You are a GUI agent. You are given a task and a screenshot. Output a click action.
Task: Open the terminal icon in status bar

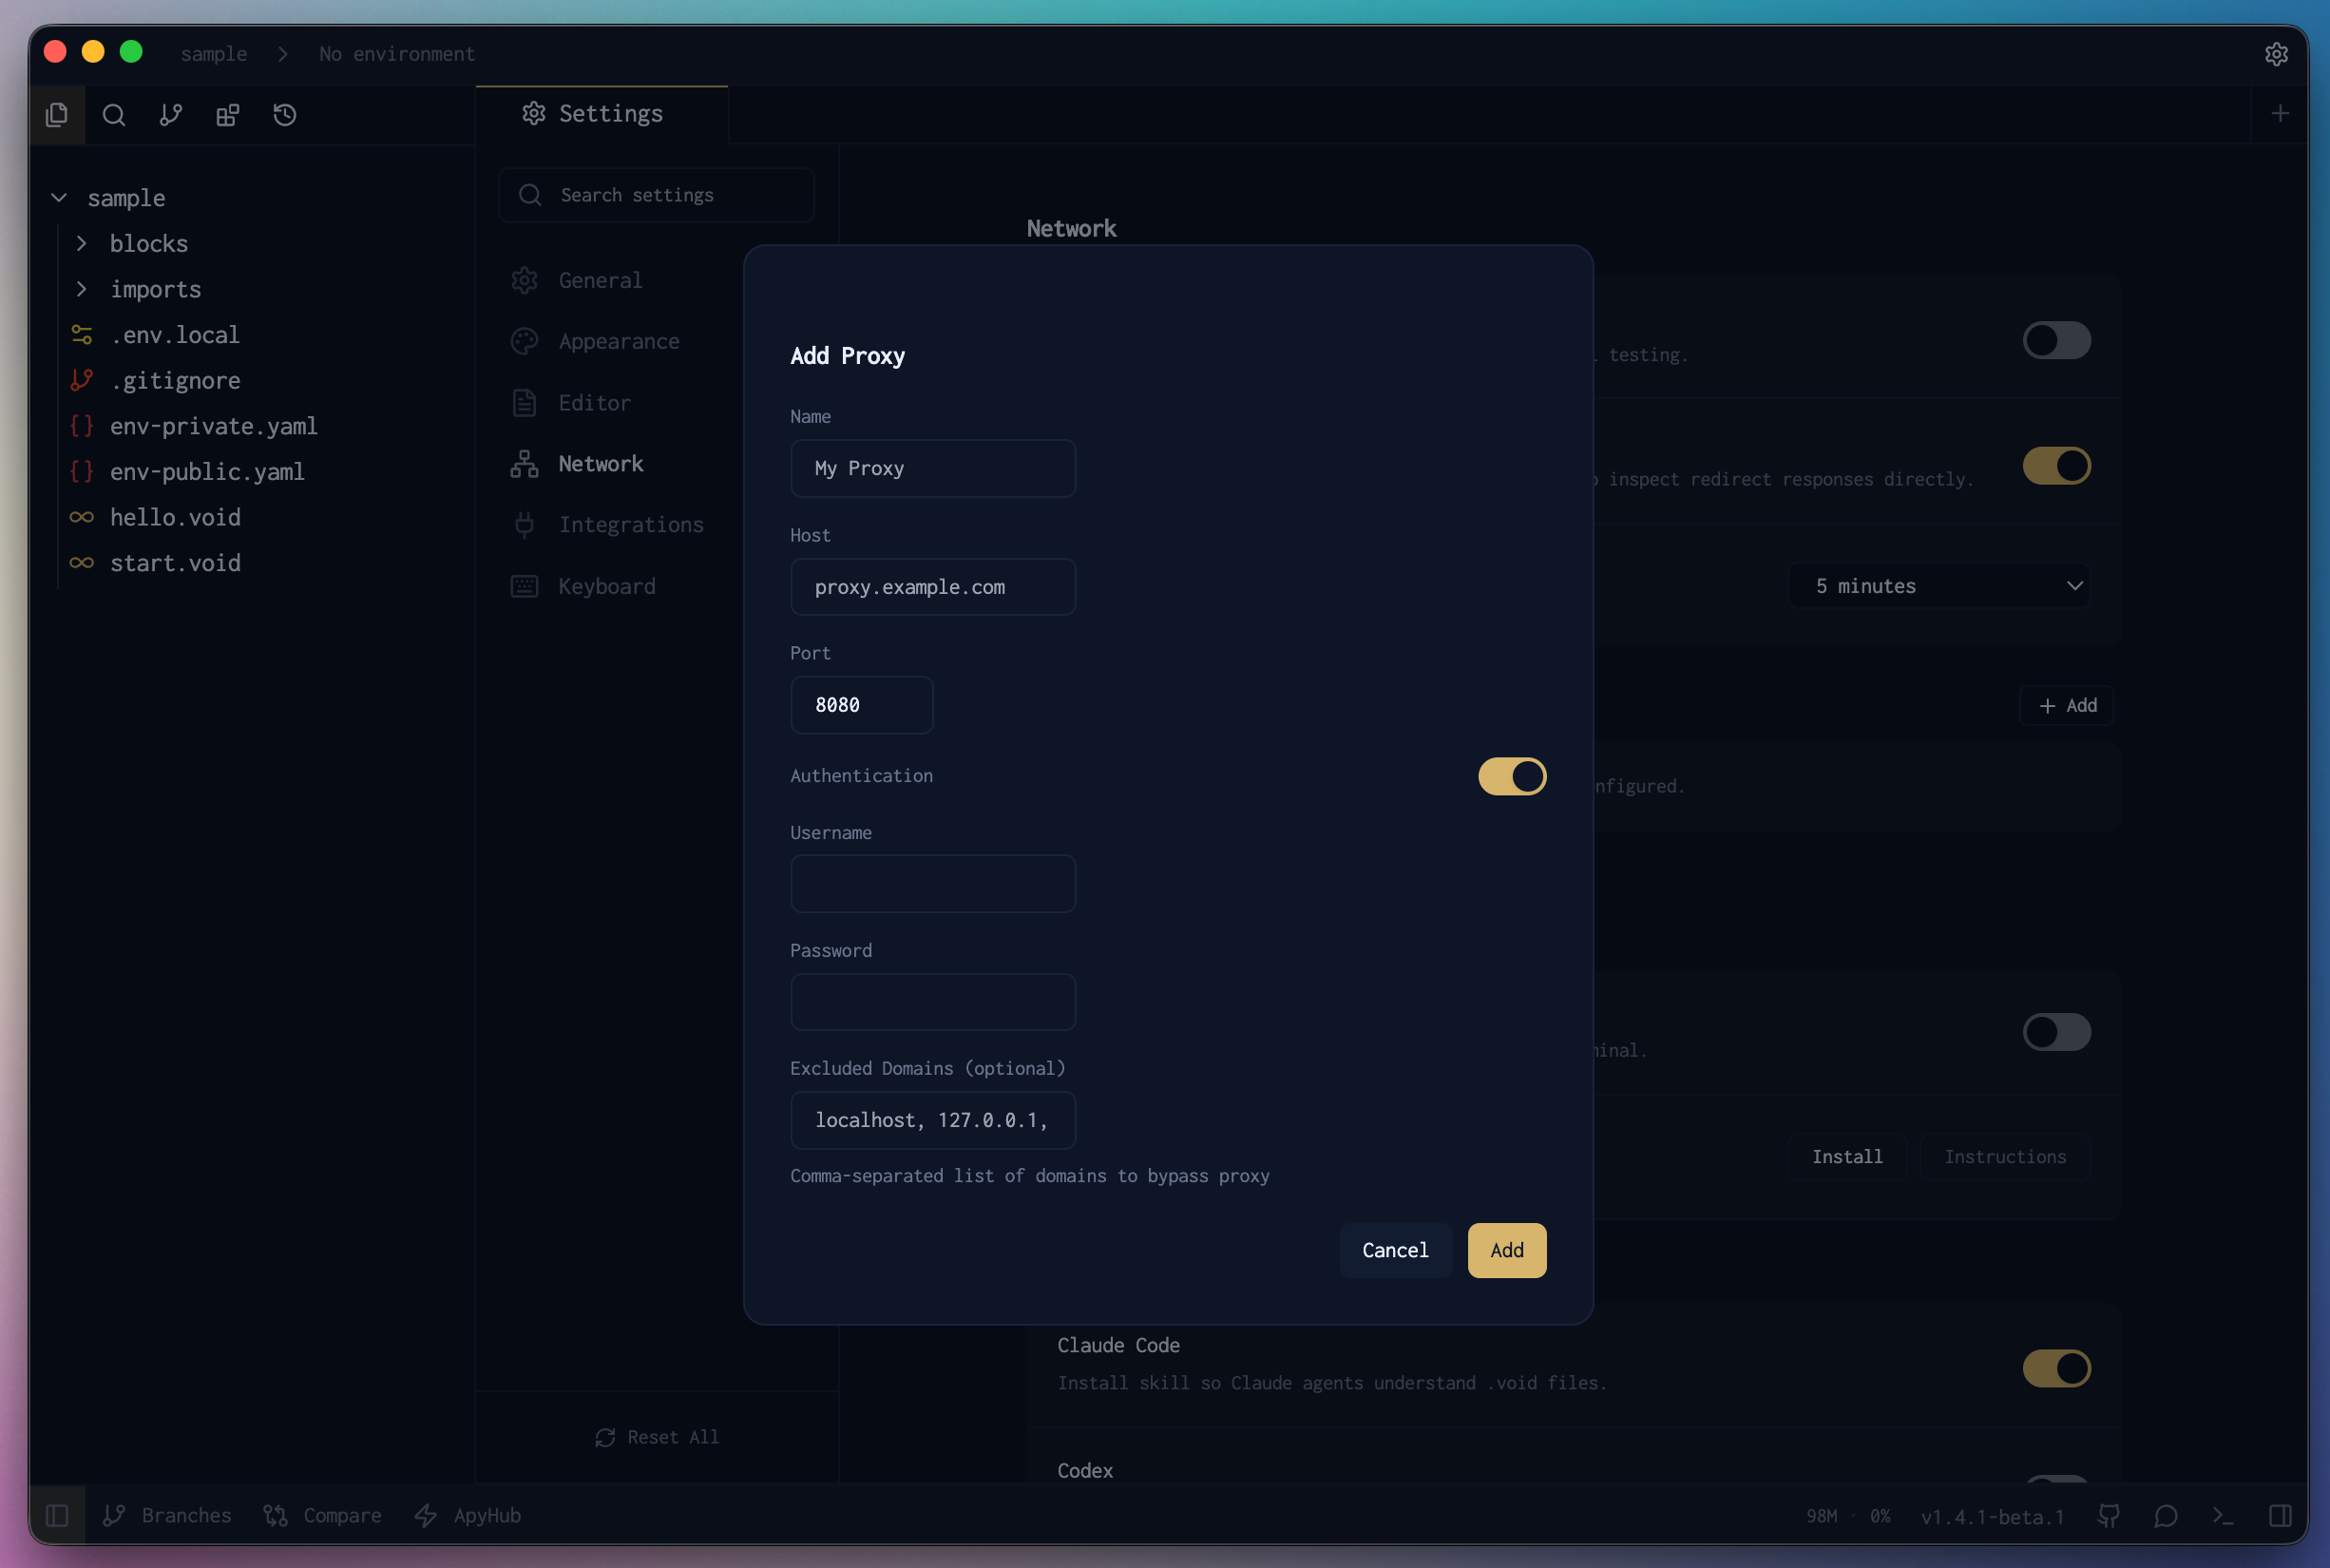pos(2222,1515)
